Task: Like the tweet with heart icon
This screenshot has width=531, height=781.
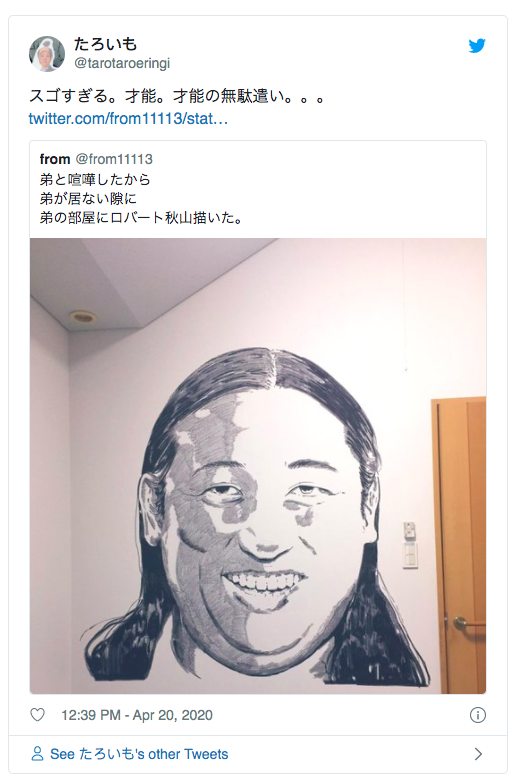Action: [x=37, y=715]
